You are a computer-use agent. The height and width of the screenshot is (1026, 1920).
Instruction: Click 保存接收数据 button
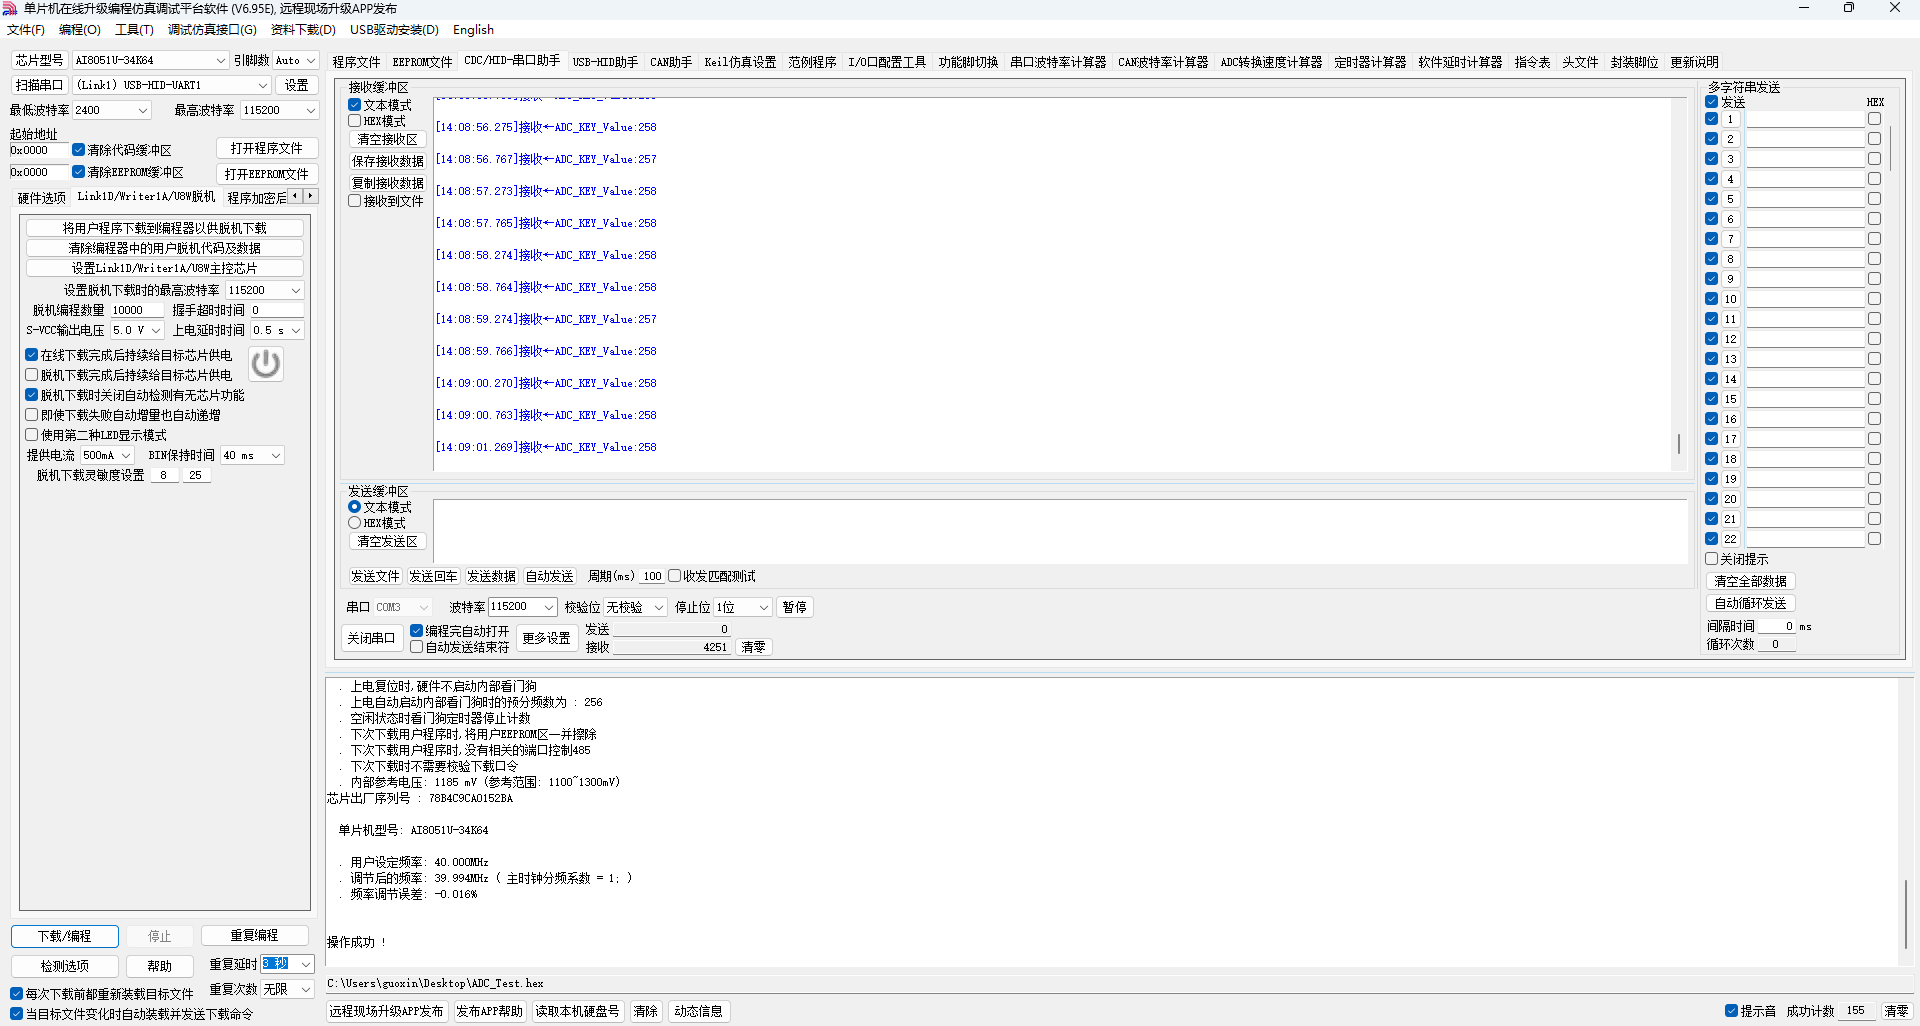(388, 161)
